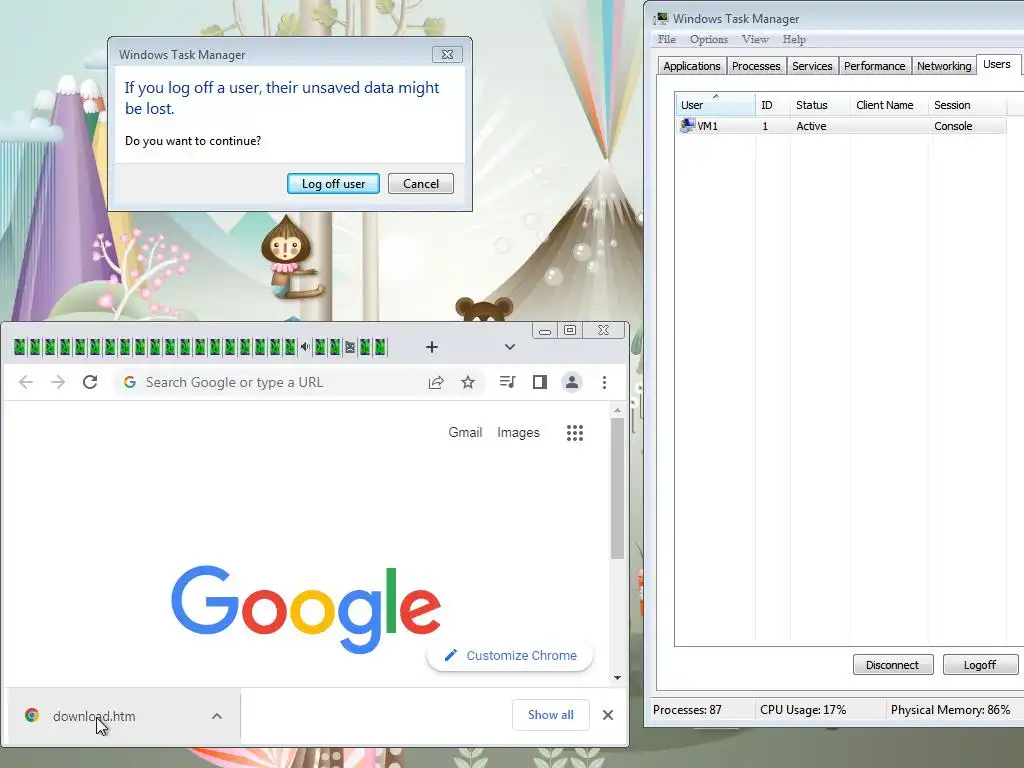Open the Options menu in Task Manager
This screenshot has height=768, width=1024.
(709, 39)
